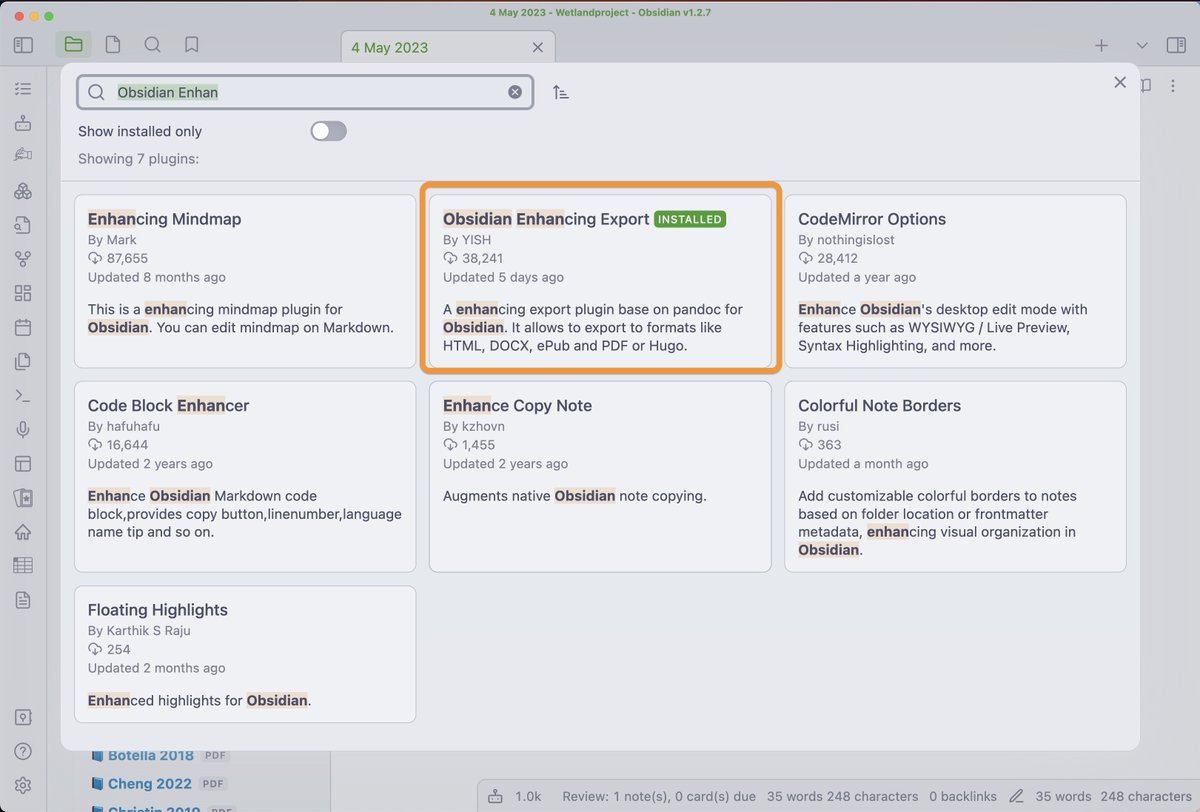Create a new note with the note icon

(x=112, y=44)
